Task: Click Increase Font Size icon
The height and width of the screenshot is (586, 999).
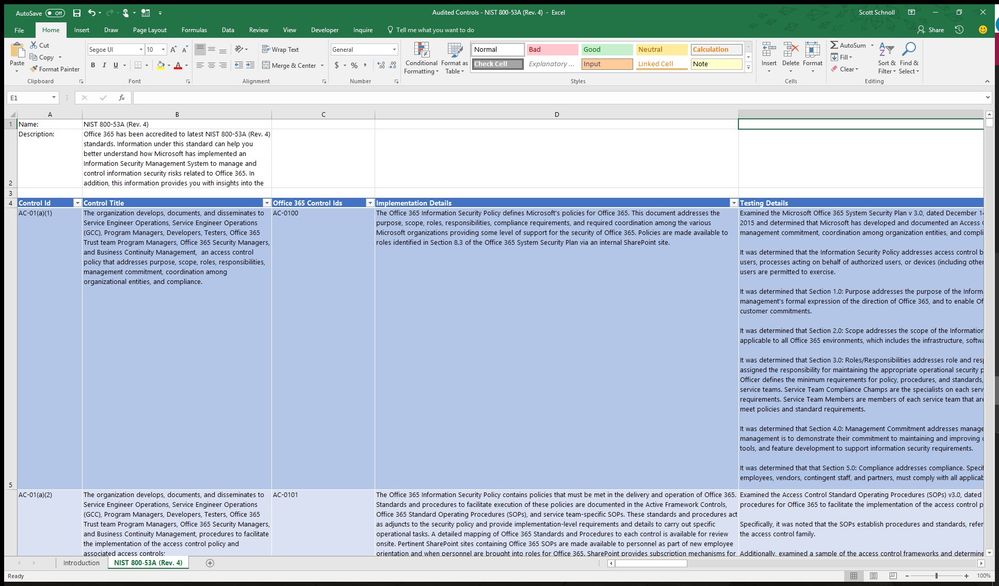Action: [x=173, y=49]
